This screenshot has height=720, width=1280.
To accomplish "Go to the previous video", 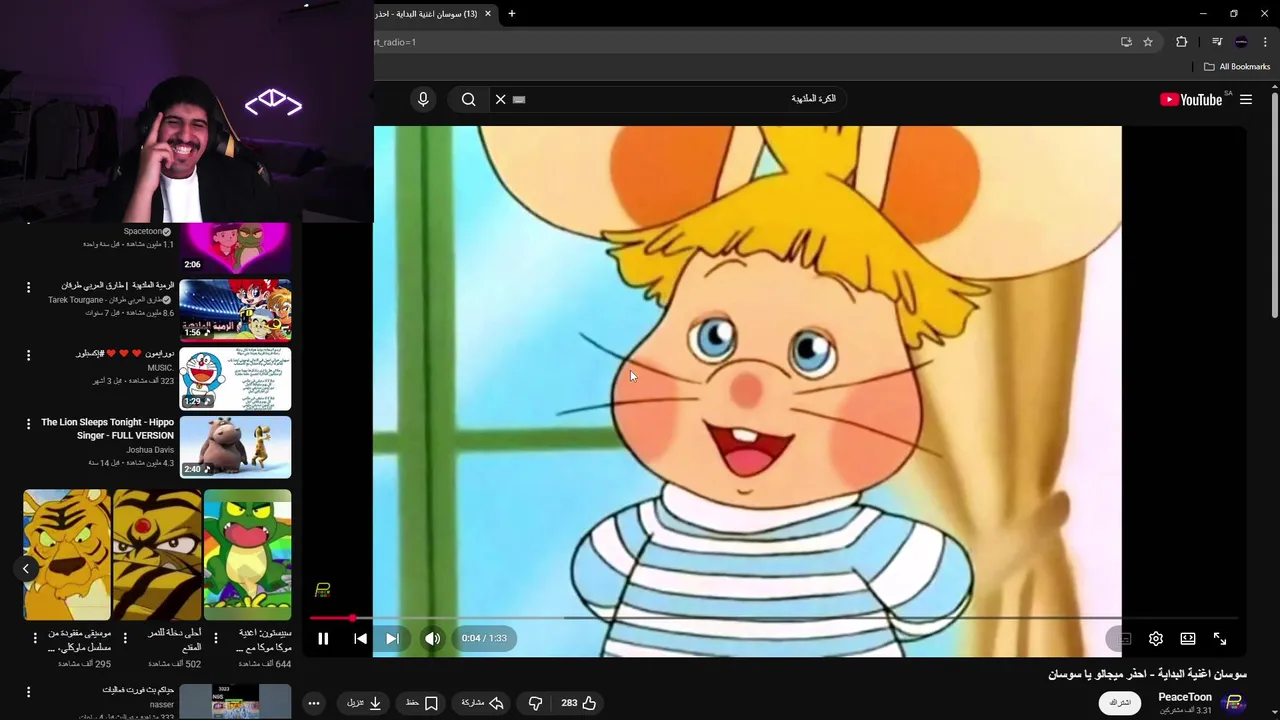I will [360, 638].
